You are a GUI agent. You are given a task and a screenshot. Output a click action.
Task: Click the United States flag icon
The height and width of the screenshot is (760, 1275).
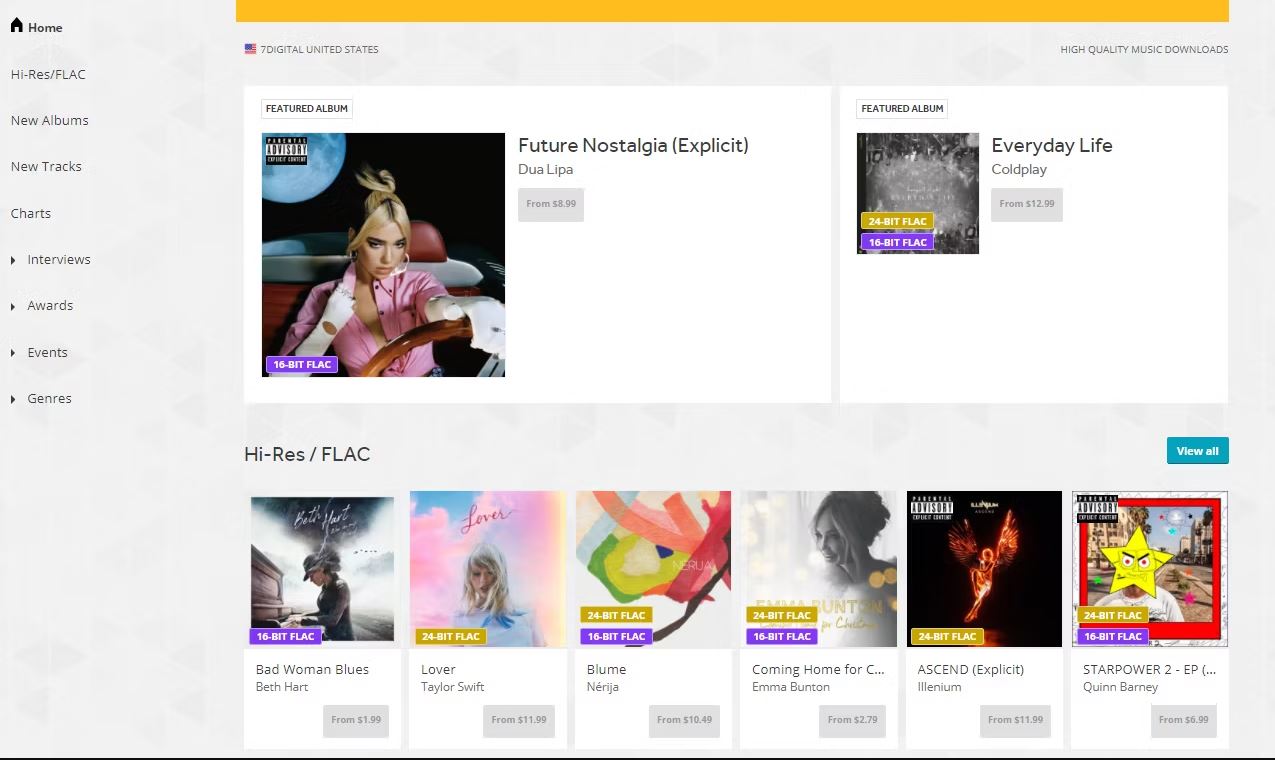point(250,49)
